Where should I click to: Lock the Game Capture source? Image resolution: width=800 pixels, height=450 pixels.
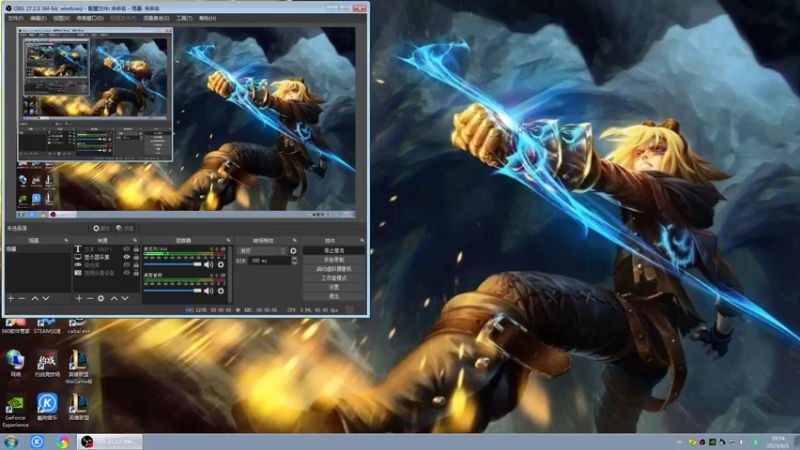coord(136,265)
